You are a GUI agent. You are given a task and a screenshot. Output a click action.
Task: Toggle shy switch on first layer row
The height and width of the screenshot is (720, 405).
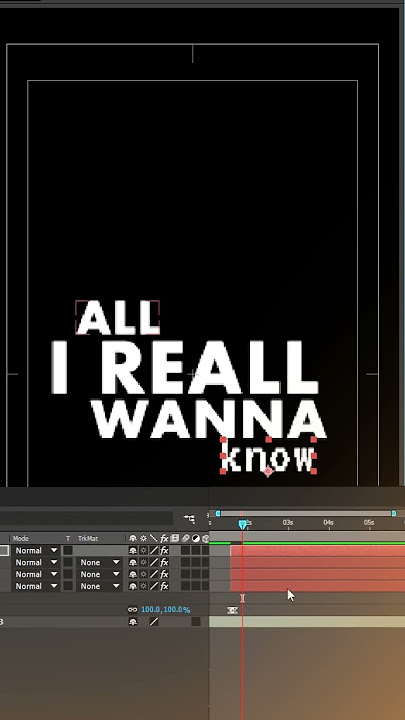[133, 550]
